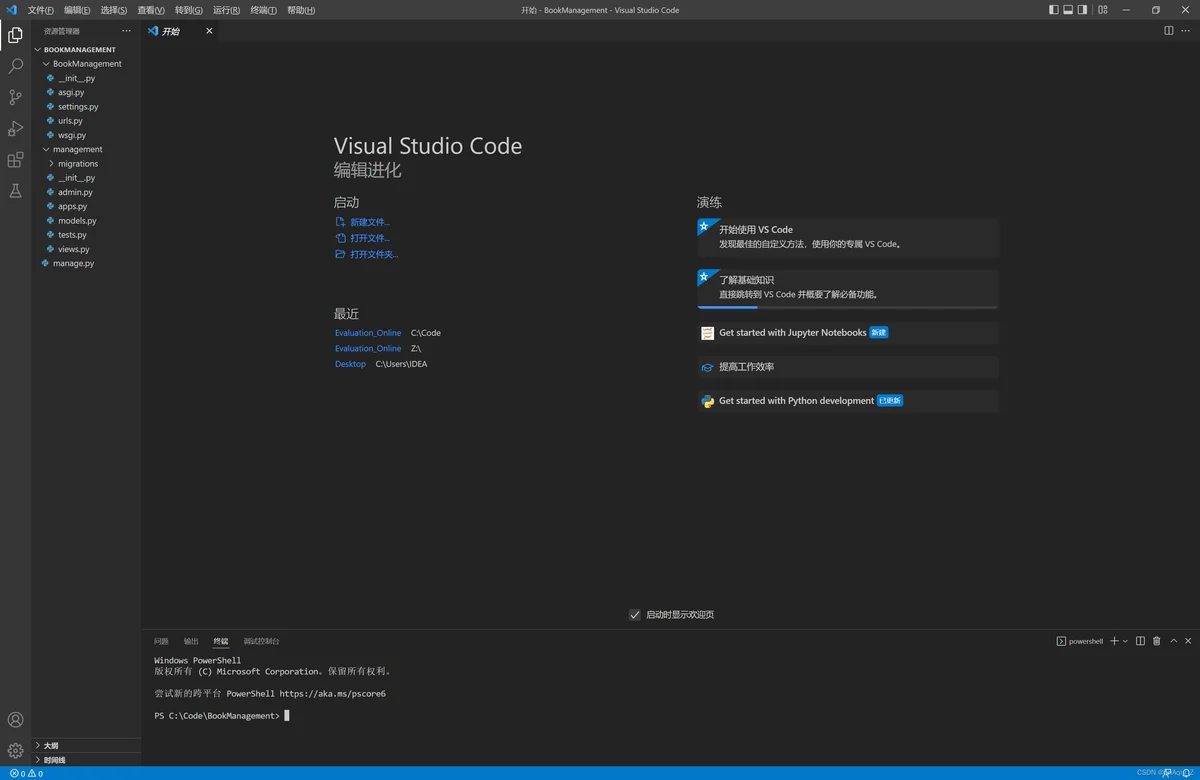Open Run and Debug view

(x=15, y=128)
